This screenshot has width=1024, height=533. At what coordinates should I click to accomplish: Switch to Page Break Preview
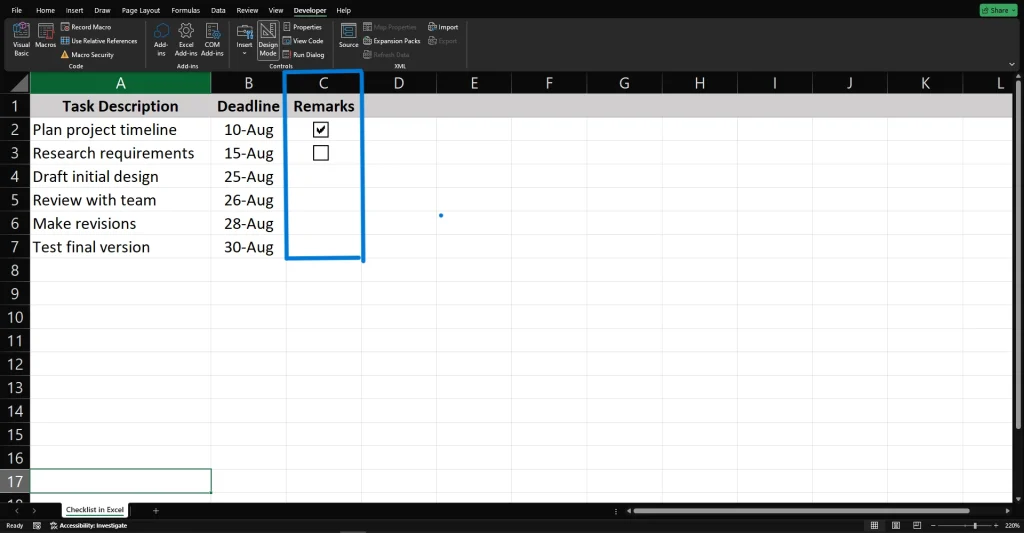tap(917, 525)
